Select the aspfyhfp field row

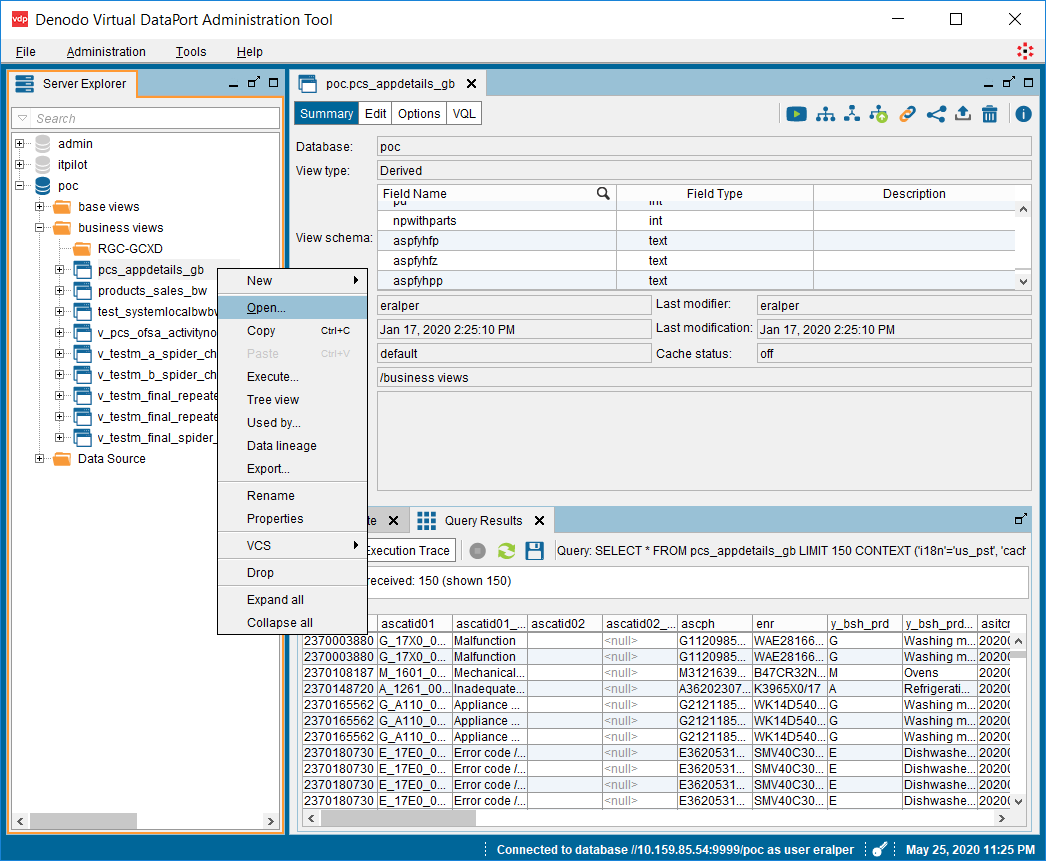coord(696,241)
